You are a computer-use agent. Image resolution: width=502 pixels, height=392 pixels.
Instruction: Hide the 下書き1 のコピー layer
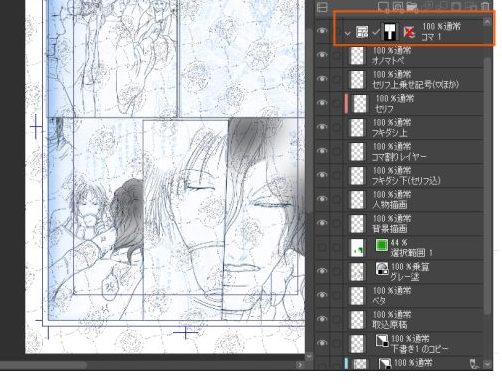tap(322, 343)
